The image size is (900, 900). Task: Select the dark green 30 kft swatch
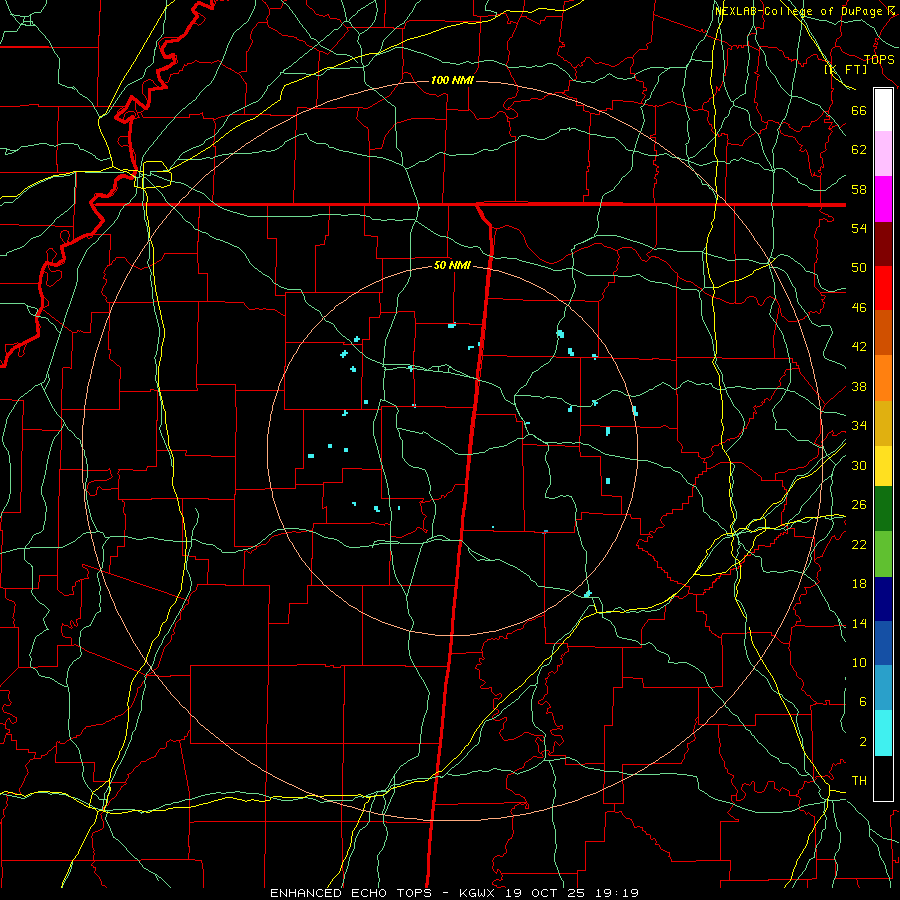click(x=883, y=509)
